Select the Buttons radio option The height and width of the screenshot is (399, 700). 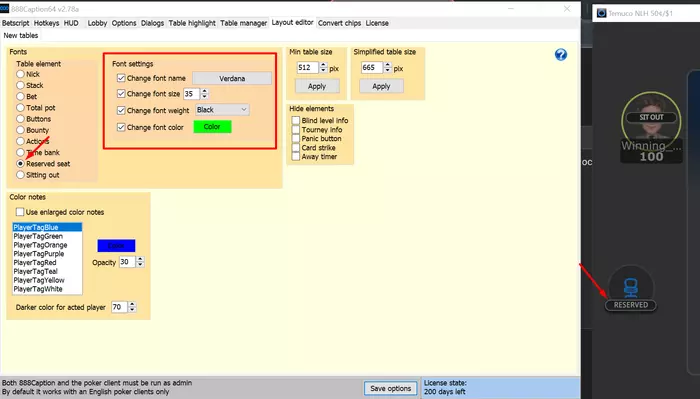point(20,119)
